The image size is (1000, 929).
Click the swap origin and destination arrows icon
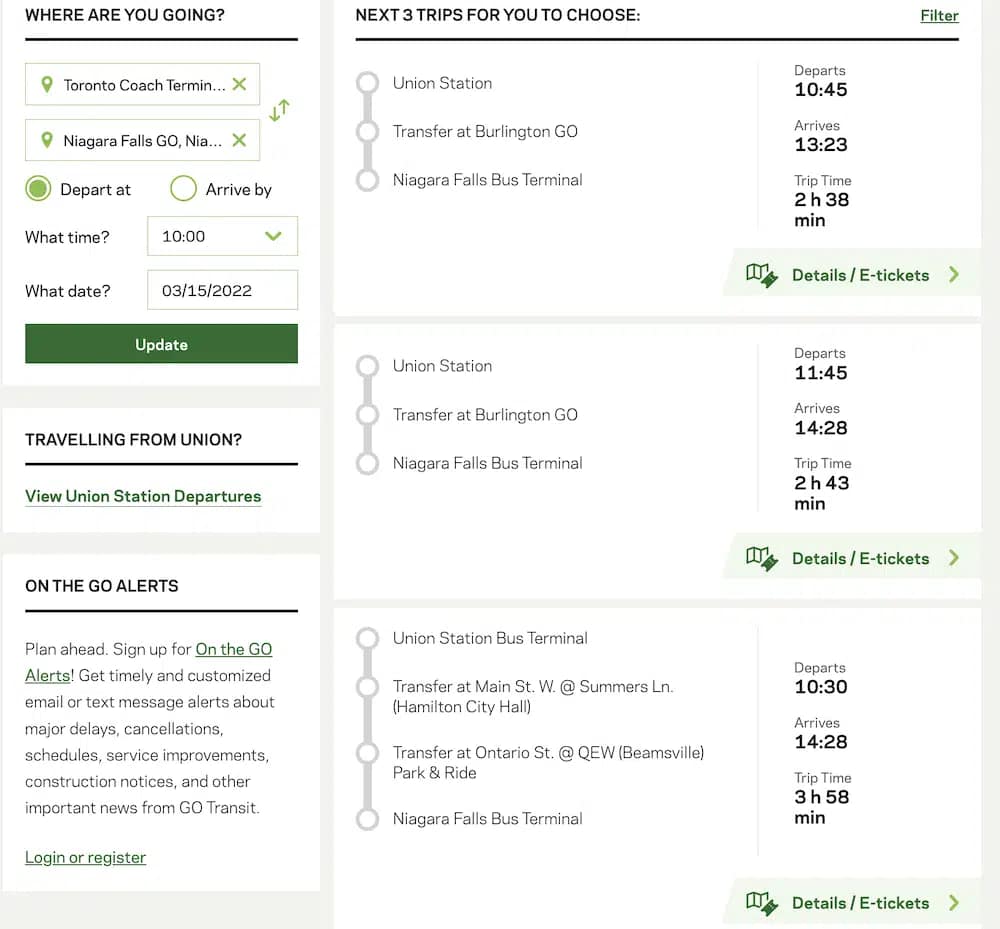[280, 111]
